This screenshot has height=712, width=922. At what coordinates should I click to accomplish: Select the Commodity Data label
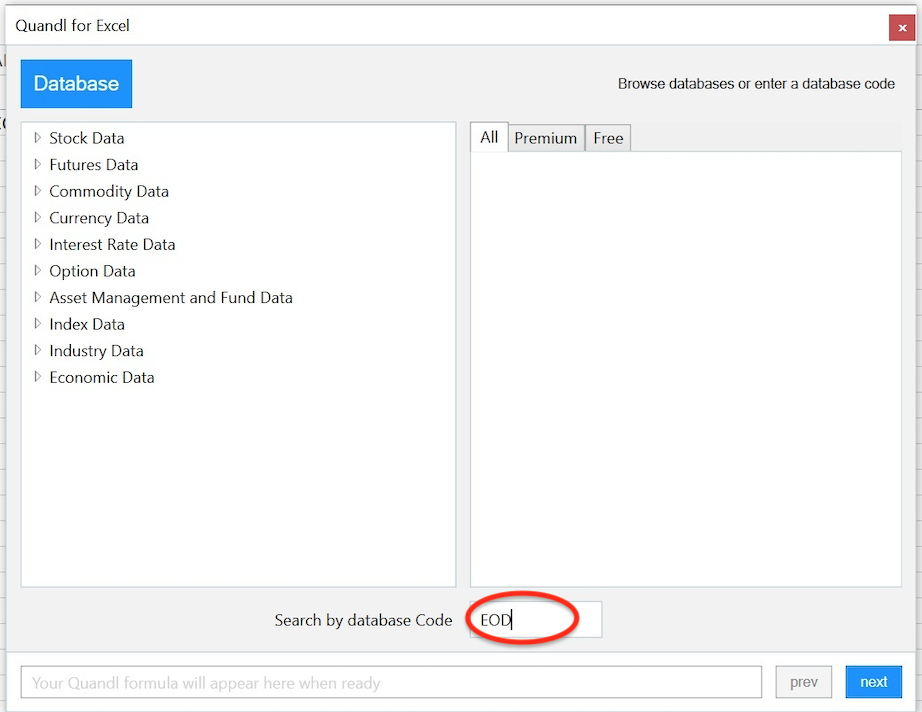pyautogui.click(x=109, y=192)
